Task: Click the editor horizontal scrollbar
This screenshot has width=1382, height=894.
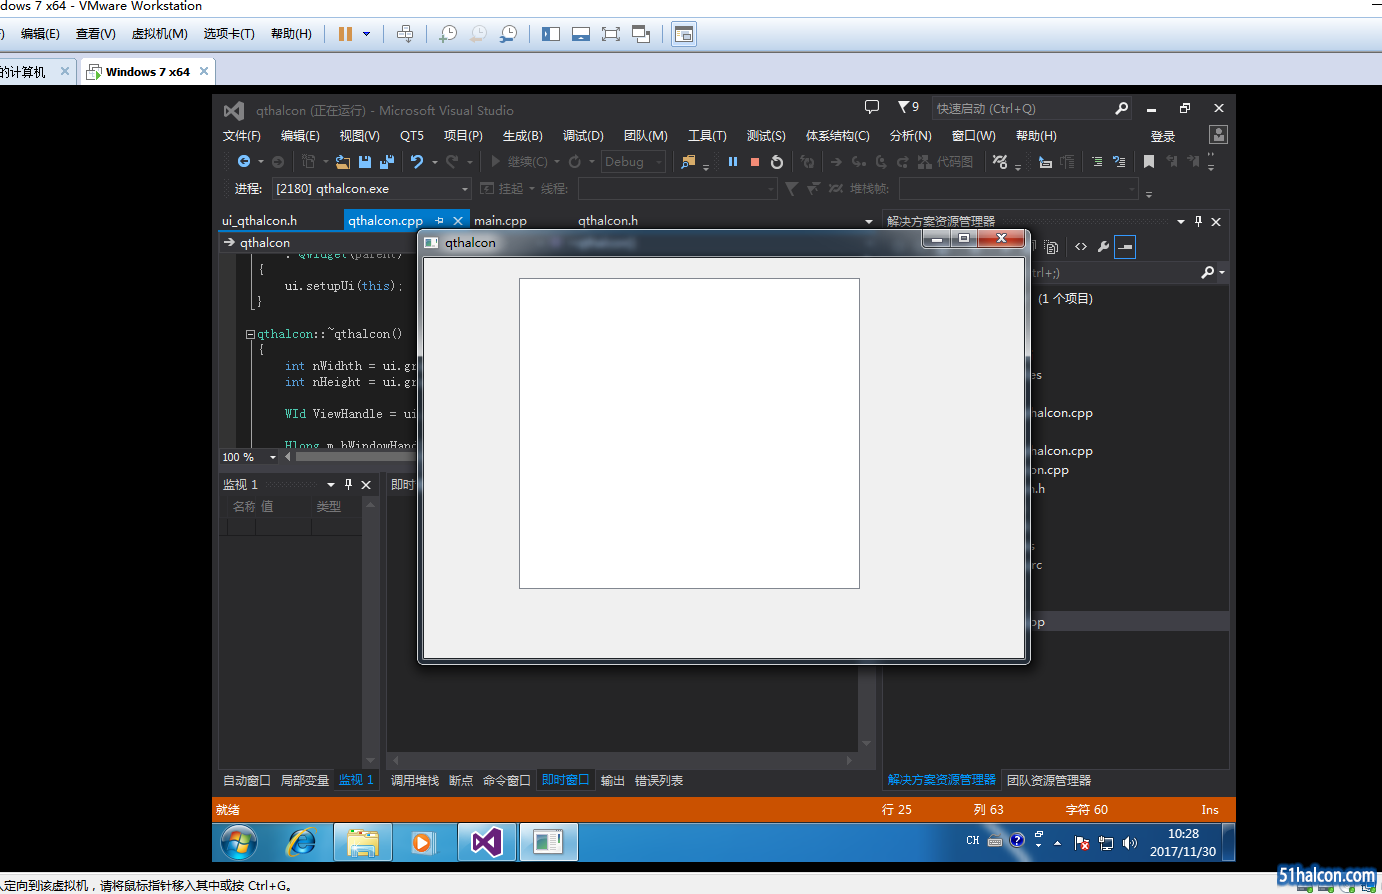Action: [x=355, y=457]
